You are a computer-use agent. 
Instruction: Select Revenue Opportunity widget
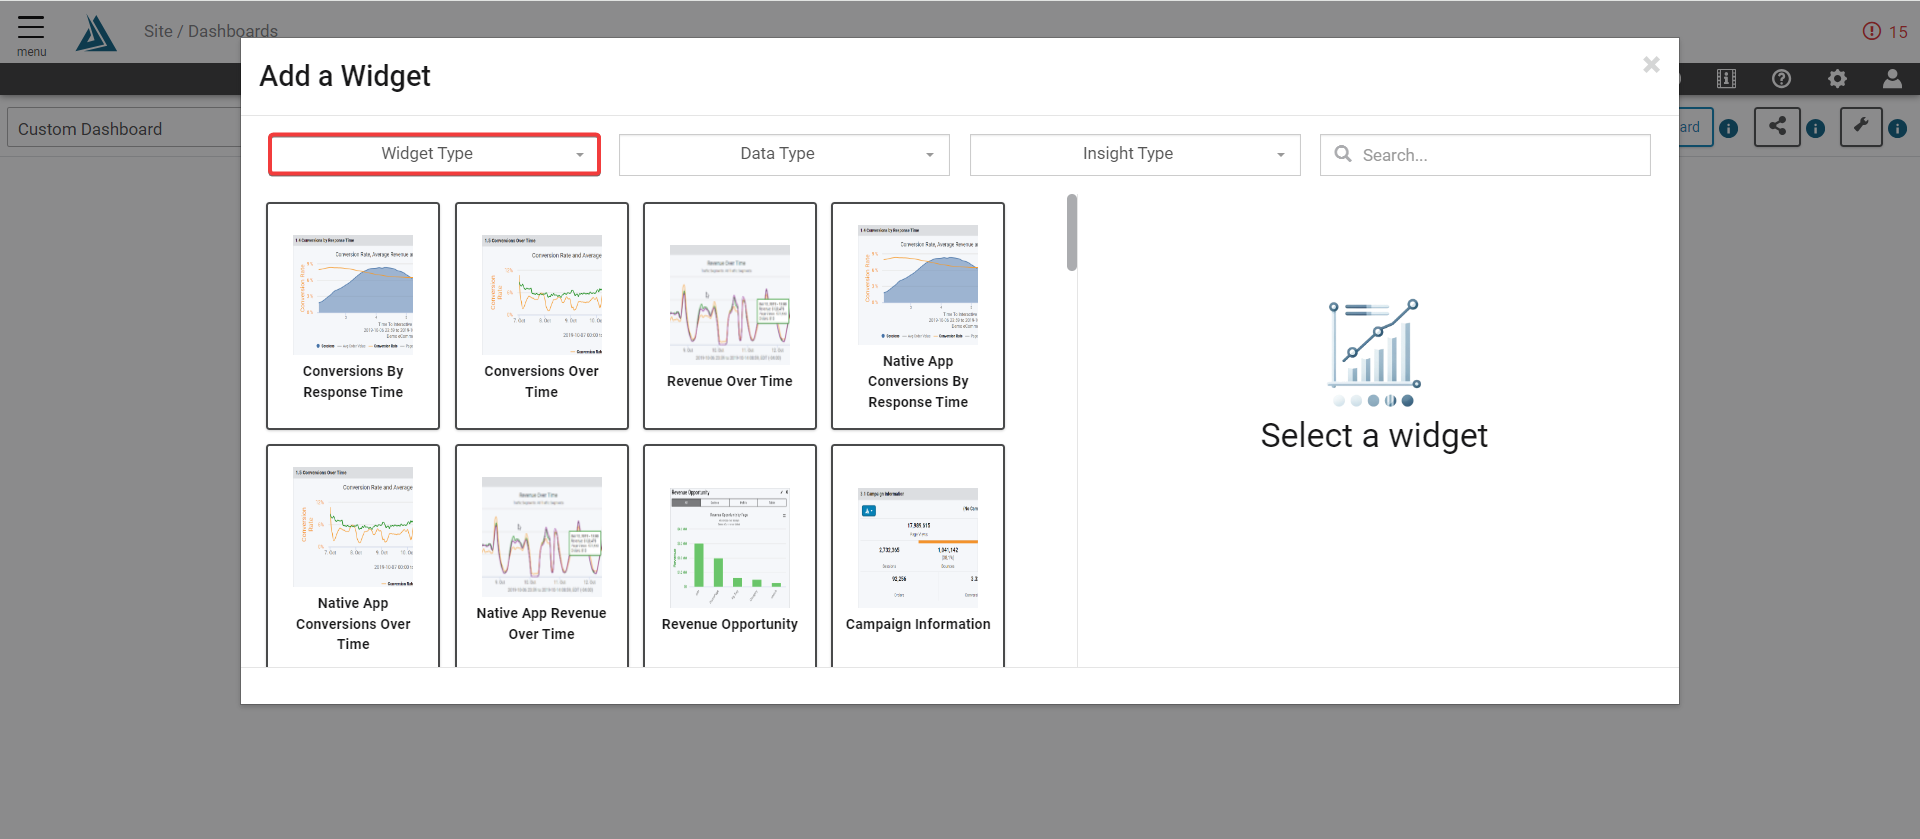click(x=730, y=556)
